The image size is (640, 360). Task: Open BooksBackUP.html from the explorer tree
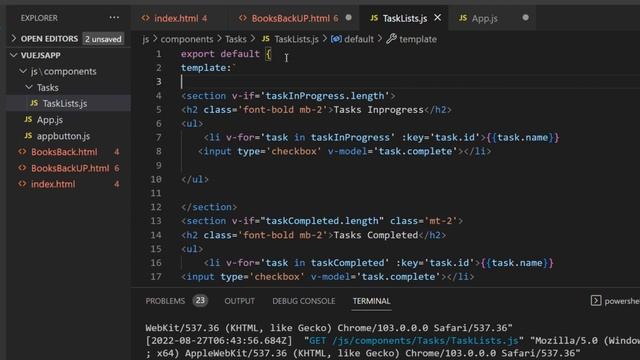(x=69, y=168)
